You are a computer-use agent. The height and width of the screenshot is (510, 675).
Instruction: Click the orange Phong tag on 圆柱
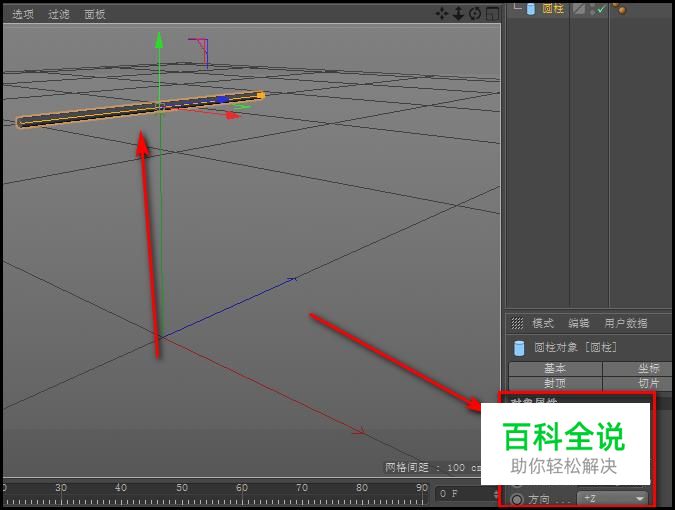(x=619, y=8)
